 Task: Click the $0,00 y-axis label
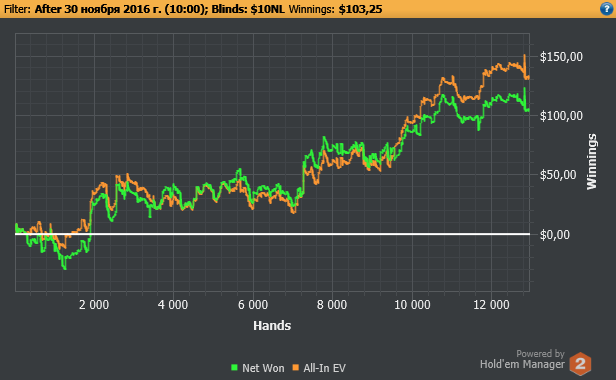click(555, 235)
